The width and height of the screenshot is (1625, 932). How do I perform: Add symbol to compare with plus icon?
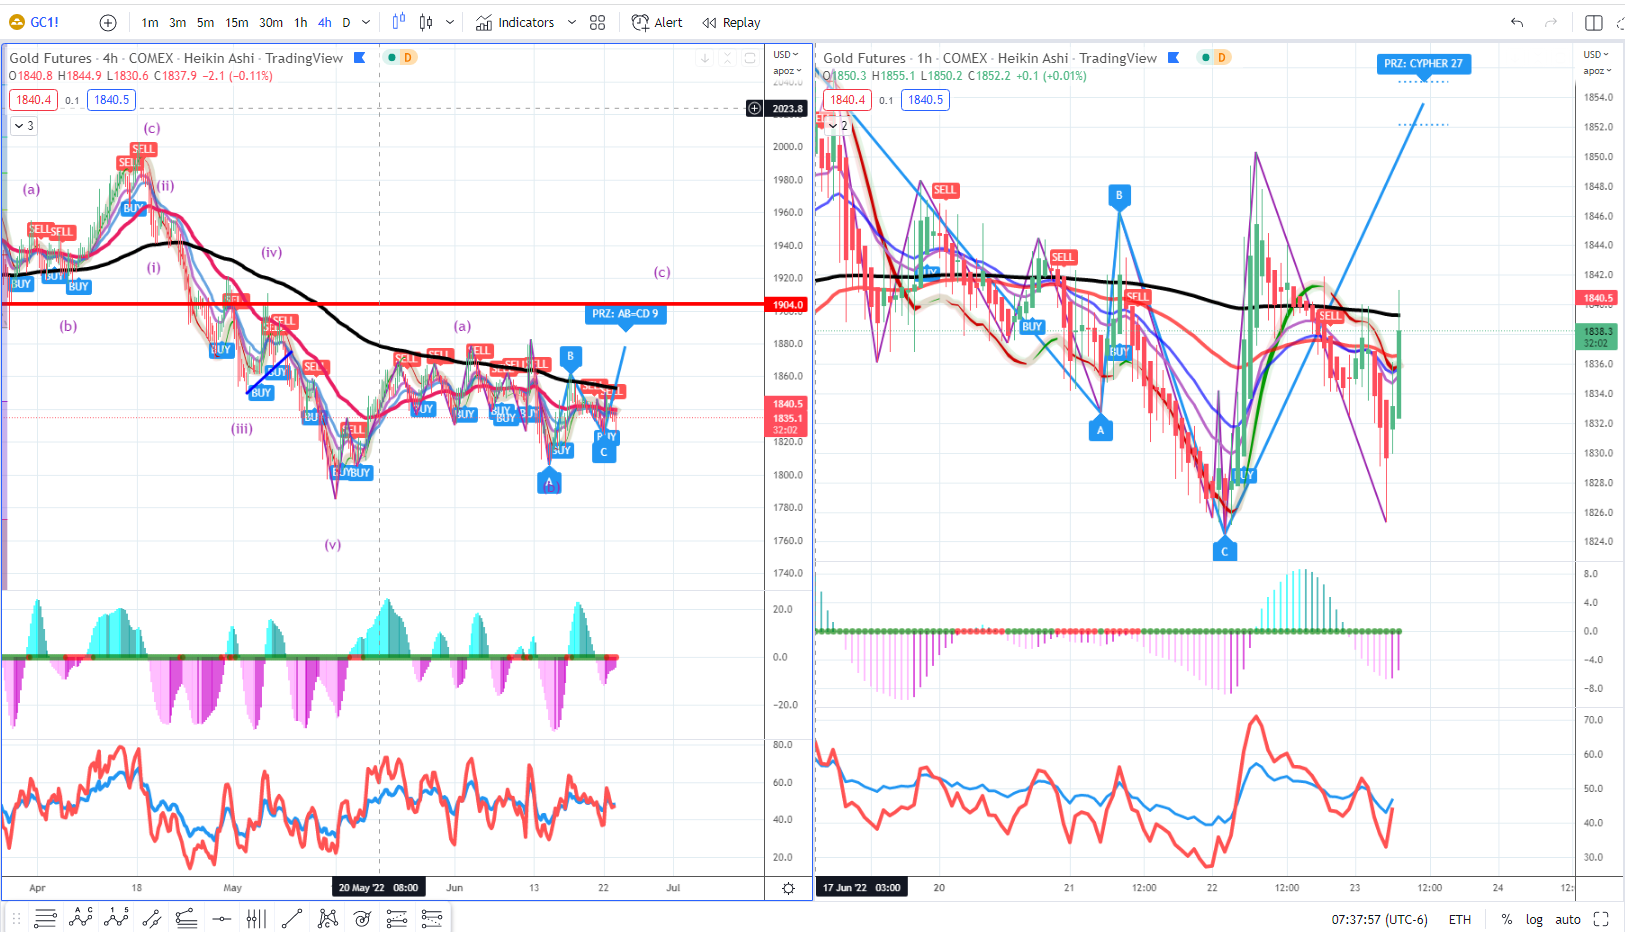[x=108, y=22]
